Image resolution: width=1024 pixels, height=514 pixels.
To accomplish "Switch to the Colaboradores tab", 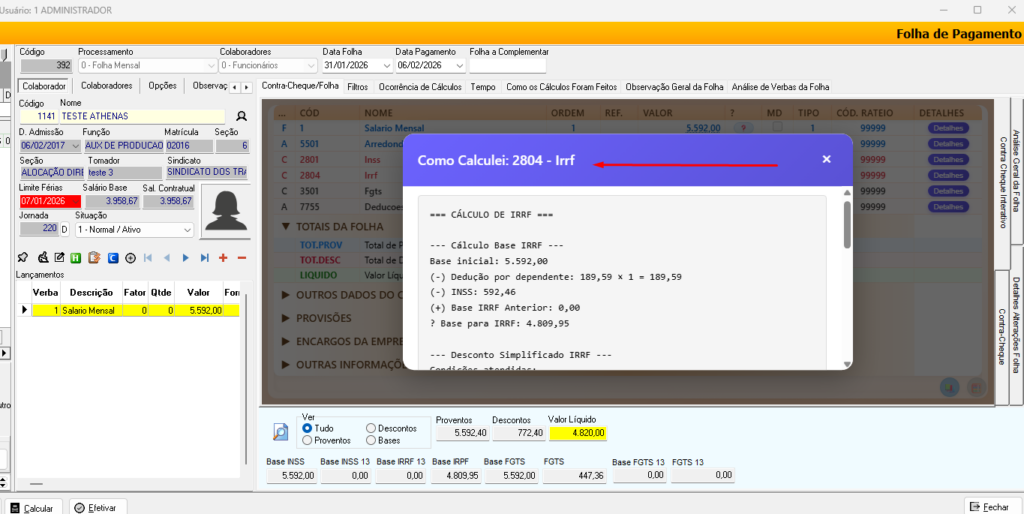I will [106, 86].
